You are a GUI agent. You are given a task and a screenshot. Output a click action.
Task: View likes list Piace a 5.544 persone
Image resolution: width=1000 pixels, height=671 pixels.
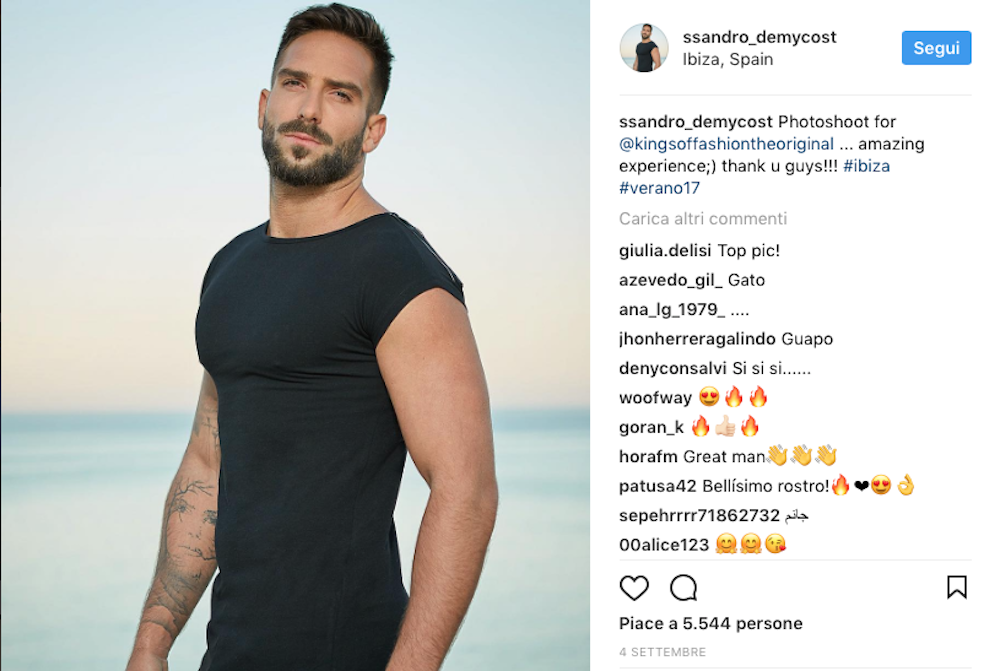(710, 623)
